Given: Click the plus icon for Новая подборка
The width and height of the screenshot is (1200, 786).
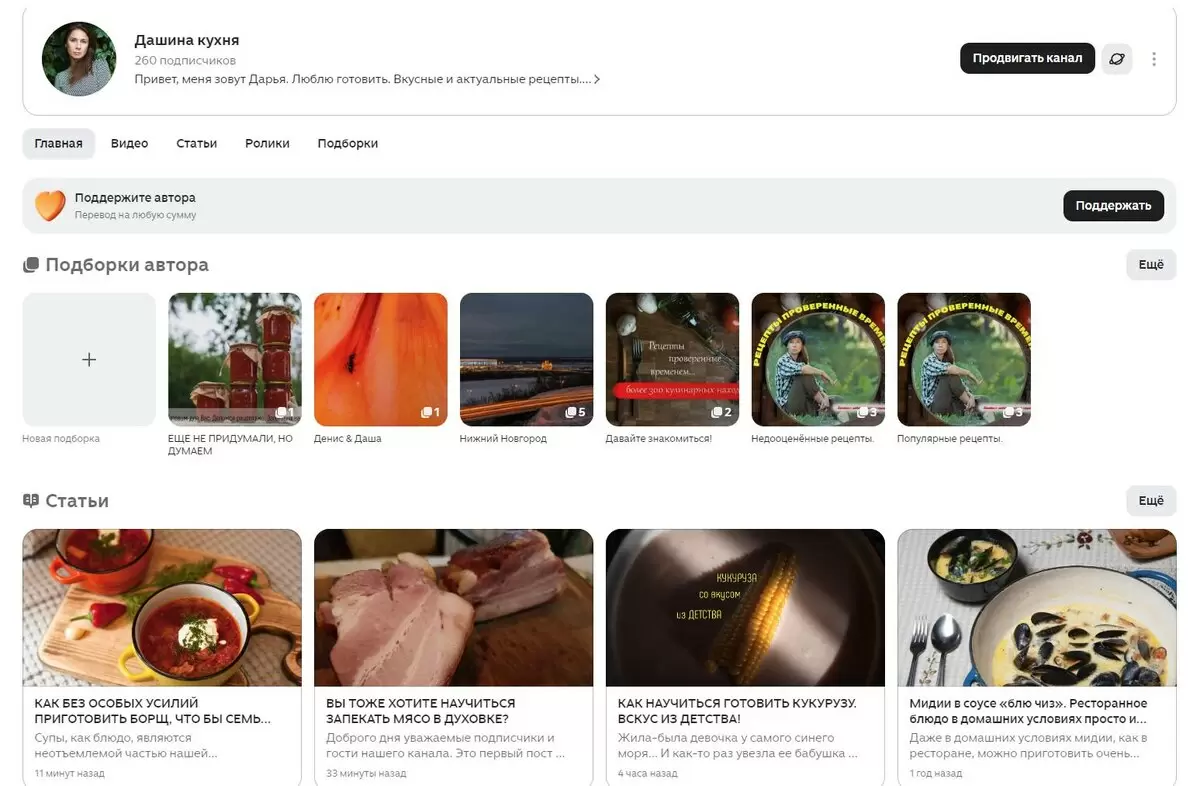Looking at the screenshot, I should (x=89, y=360).
